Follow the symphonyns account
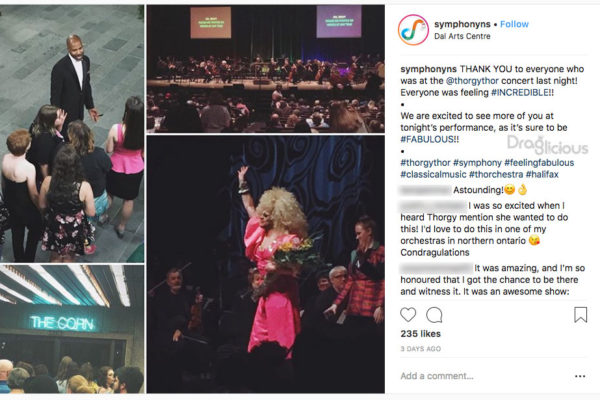600x400 pixels. click(514, 24)
